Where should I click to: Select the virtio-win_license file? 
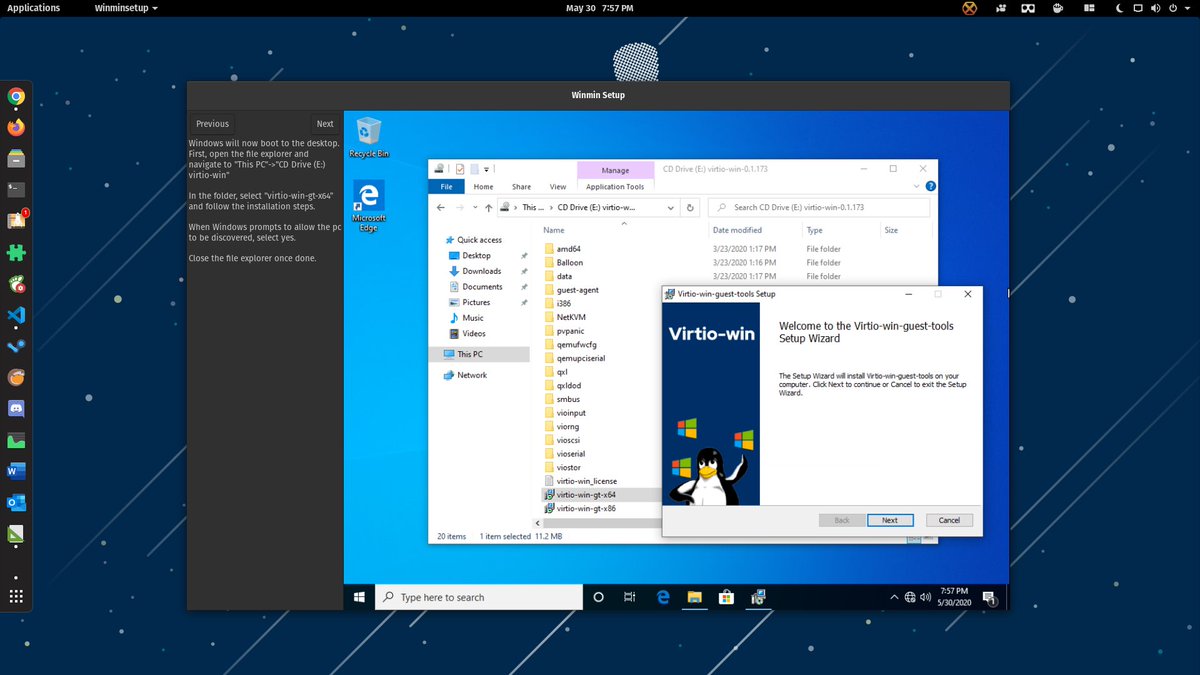pos(586,481)
